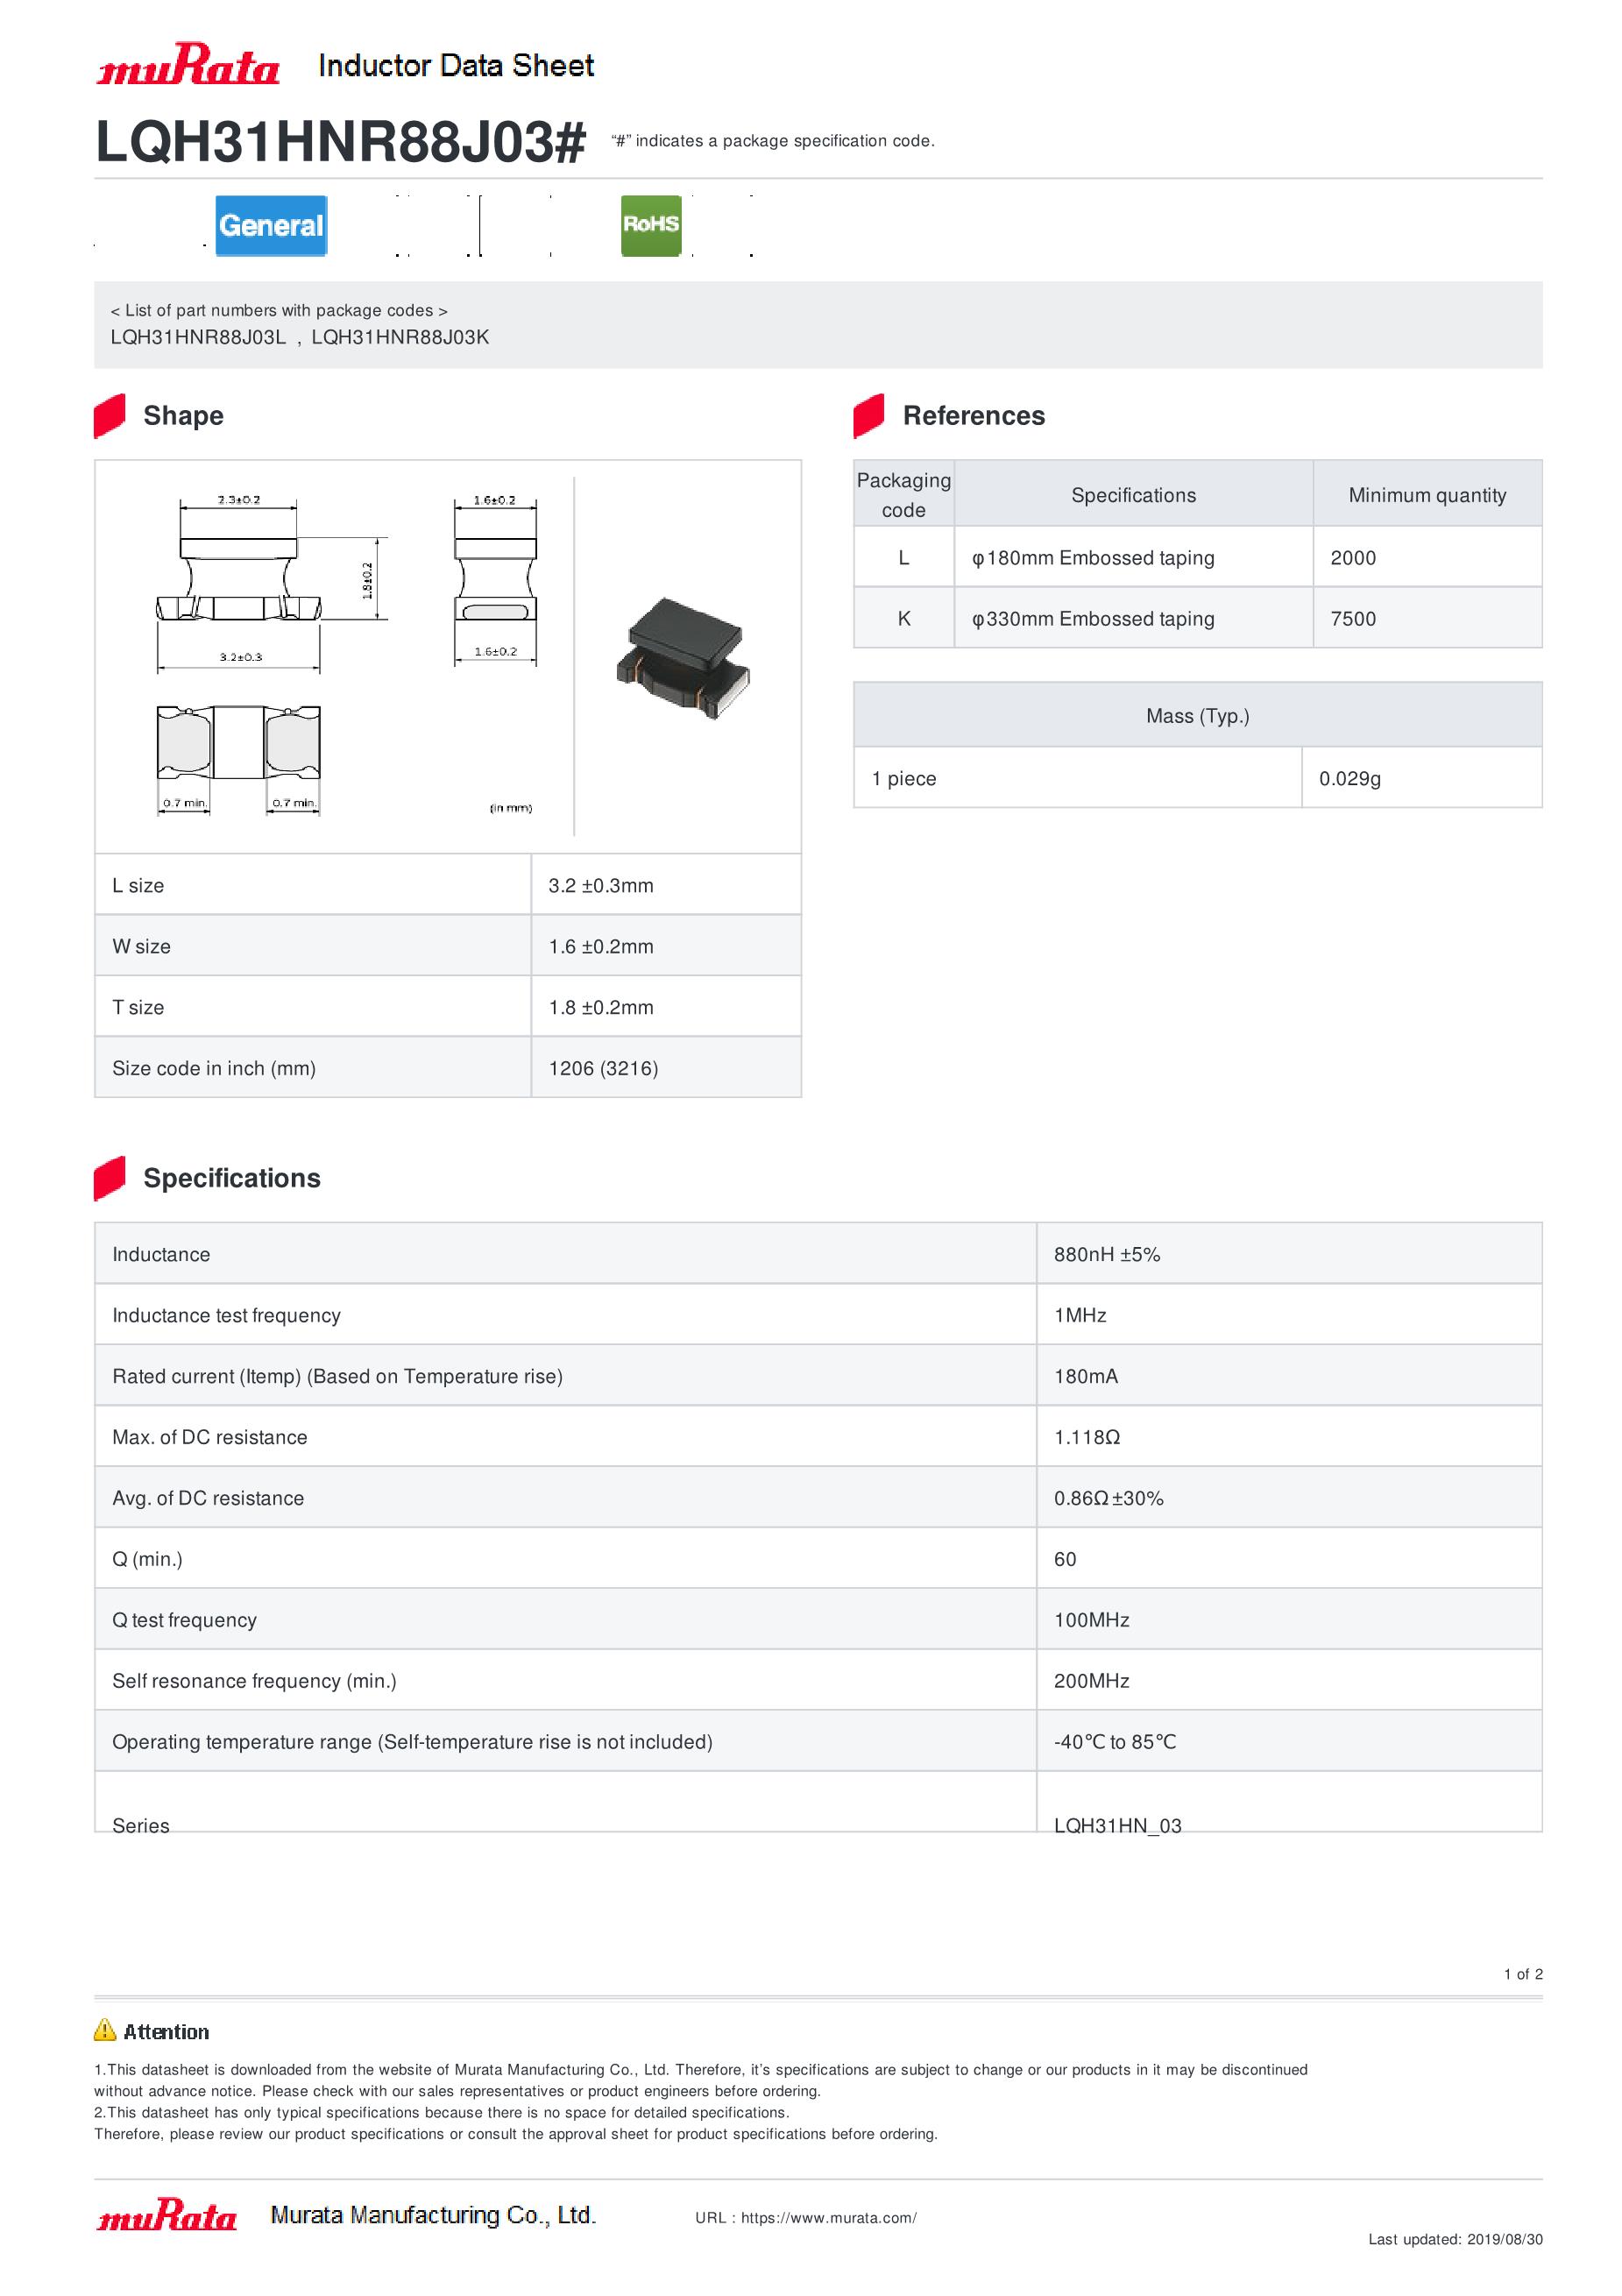Click the Murata logo in the header
This screenshot has width=1622, height=2296.
click(x=188, y=65)
